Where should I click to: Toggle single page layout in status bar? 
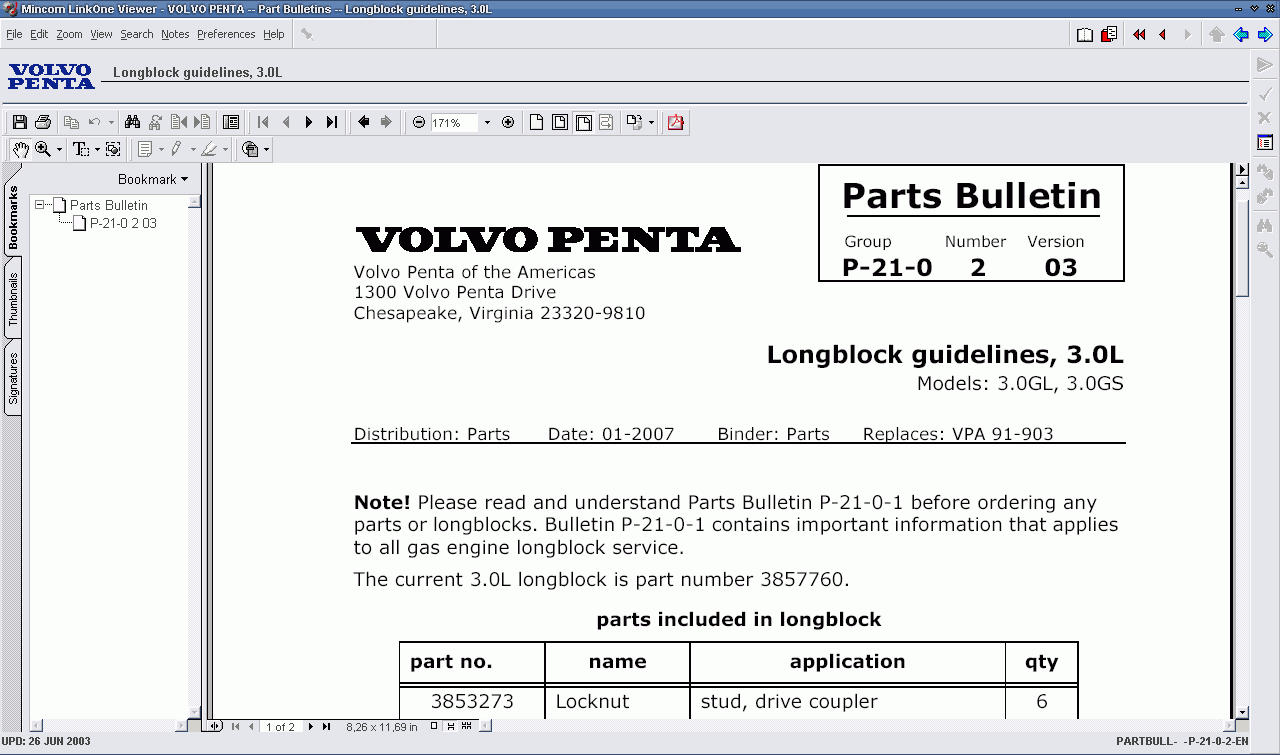[x=434, y=726]
